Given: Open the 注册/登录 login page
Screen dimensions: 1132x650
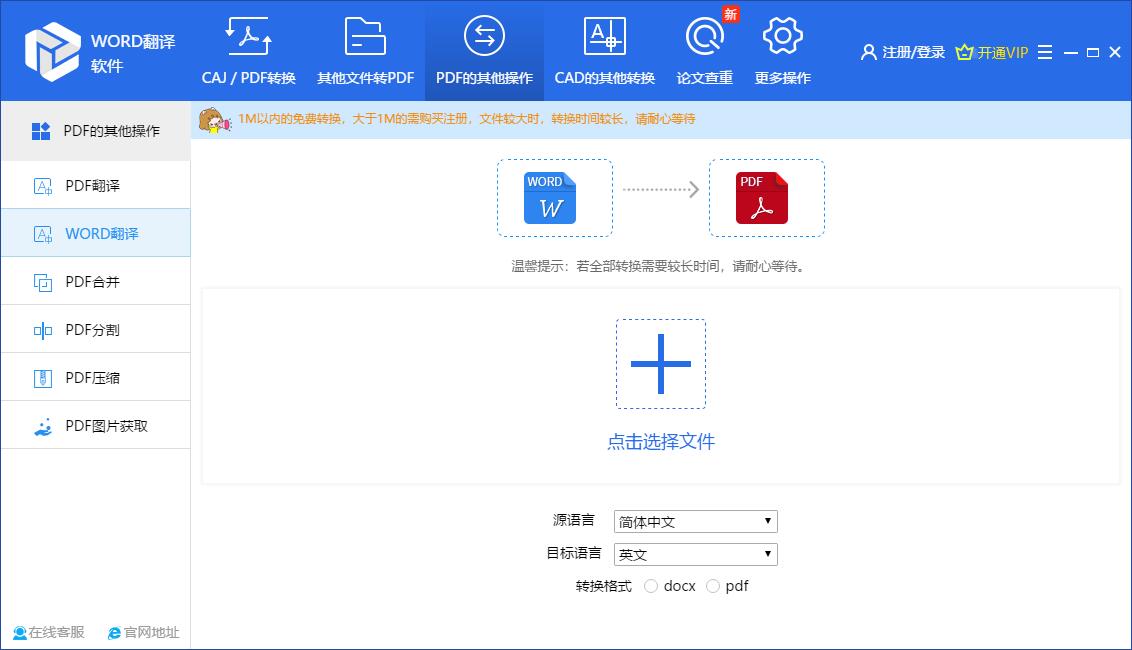Looking at the screenshot, I should point(905,52).
